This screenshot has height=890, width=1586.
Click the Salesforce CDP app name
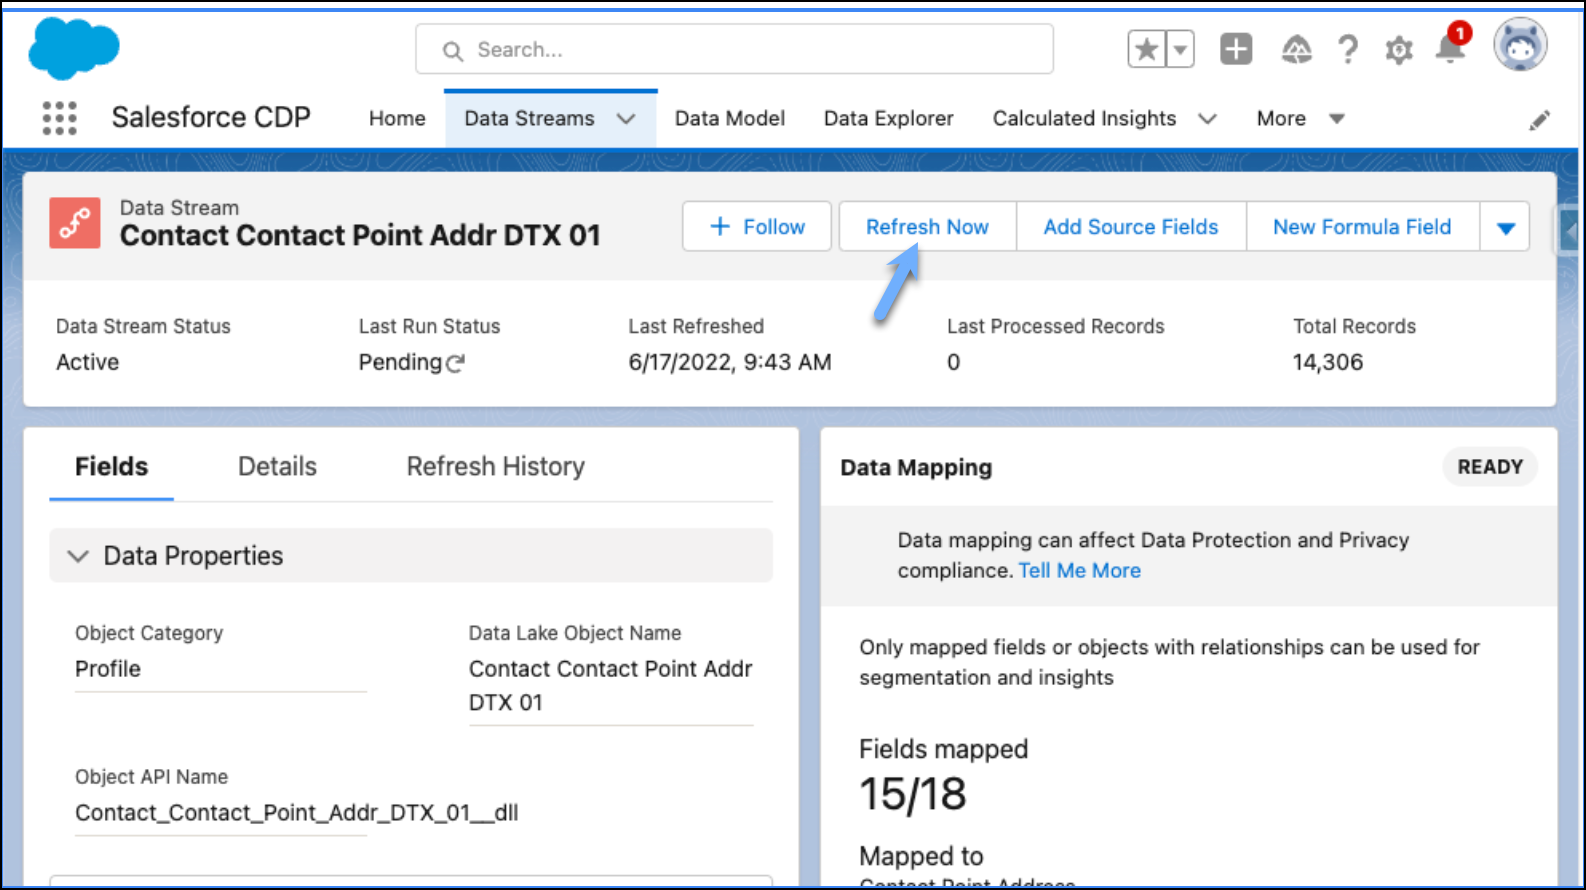pyautogui.click(x=211, y=117)
